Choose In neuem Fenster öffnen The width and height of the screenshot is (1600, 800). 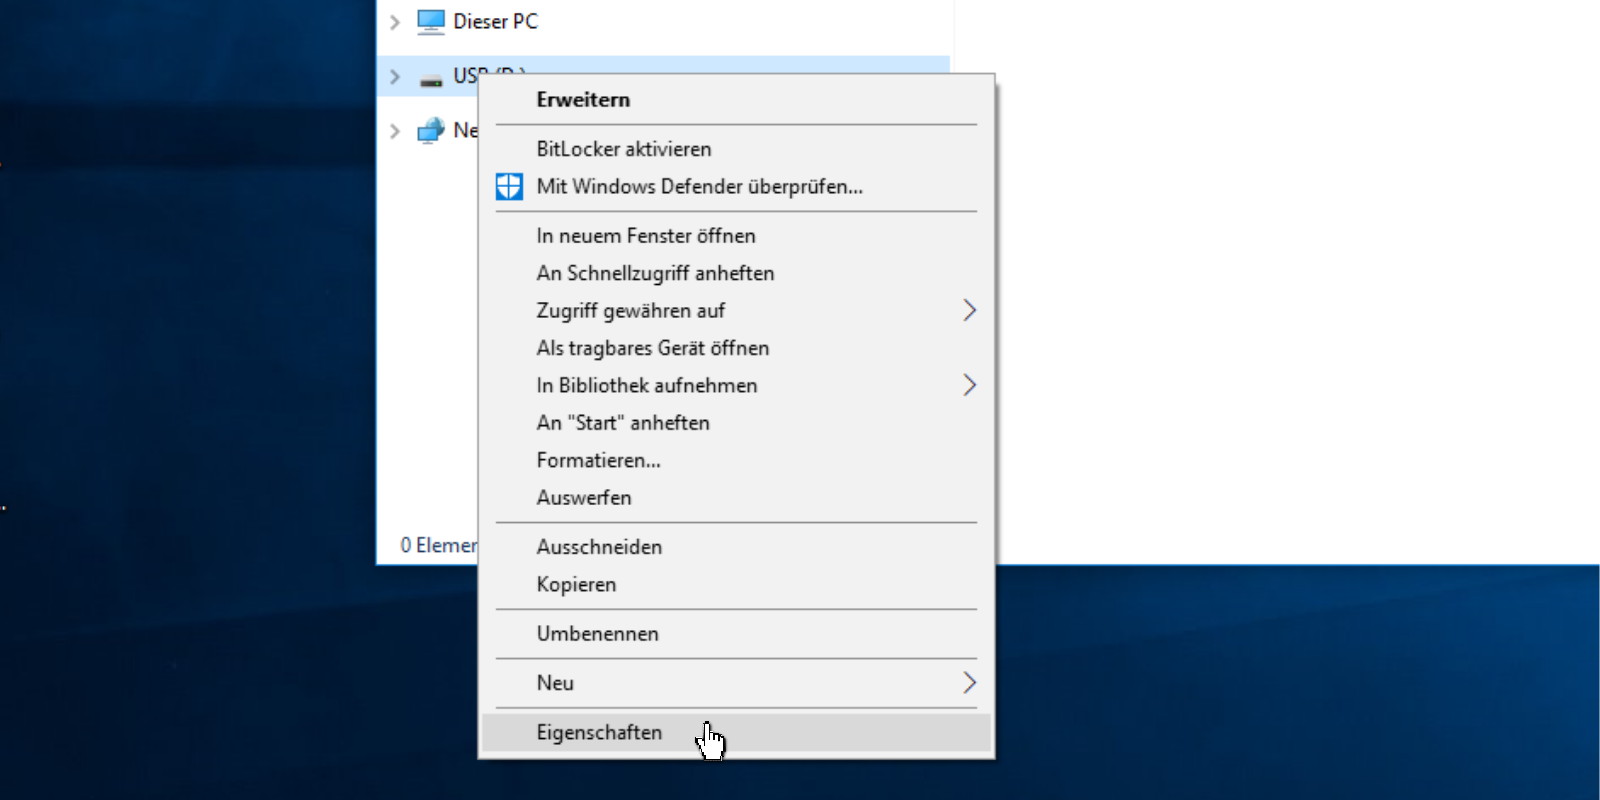736,236
